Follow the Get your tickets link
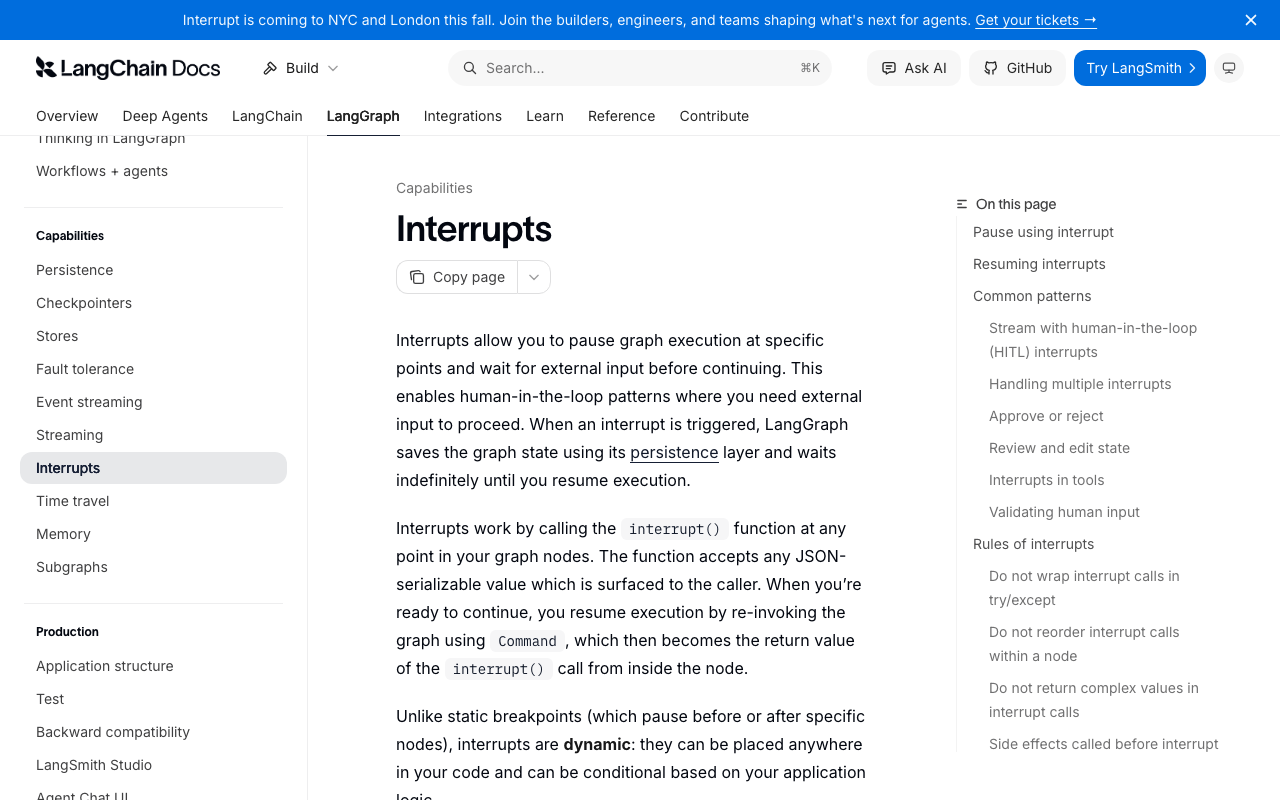Screen dimensions: 1280x800 click(1036, 20)
